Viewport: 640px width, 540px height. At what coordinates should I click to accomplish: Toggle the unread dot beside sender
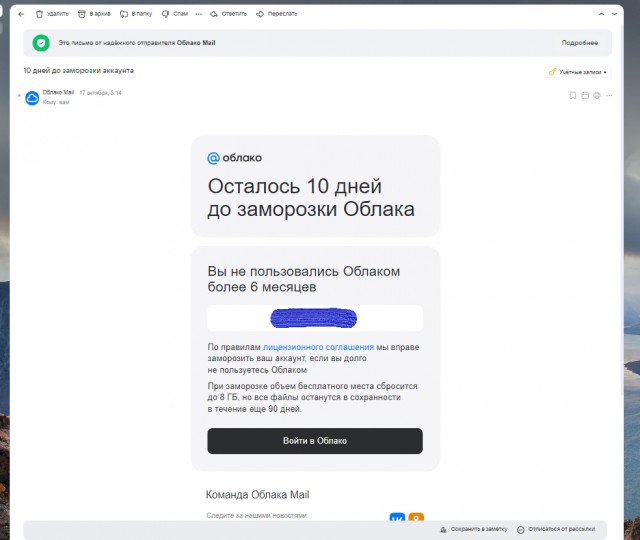coord(19,96)
